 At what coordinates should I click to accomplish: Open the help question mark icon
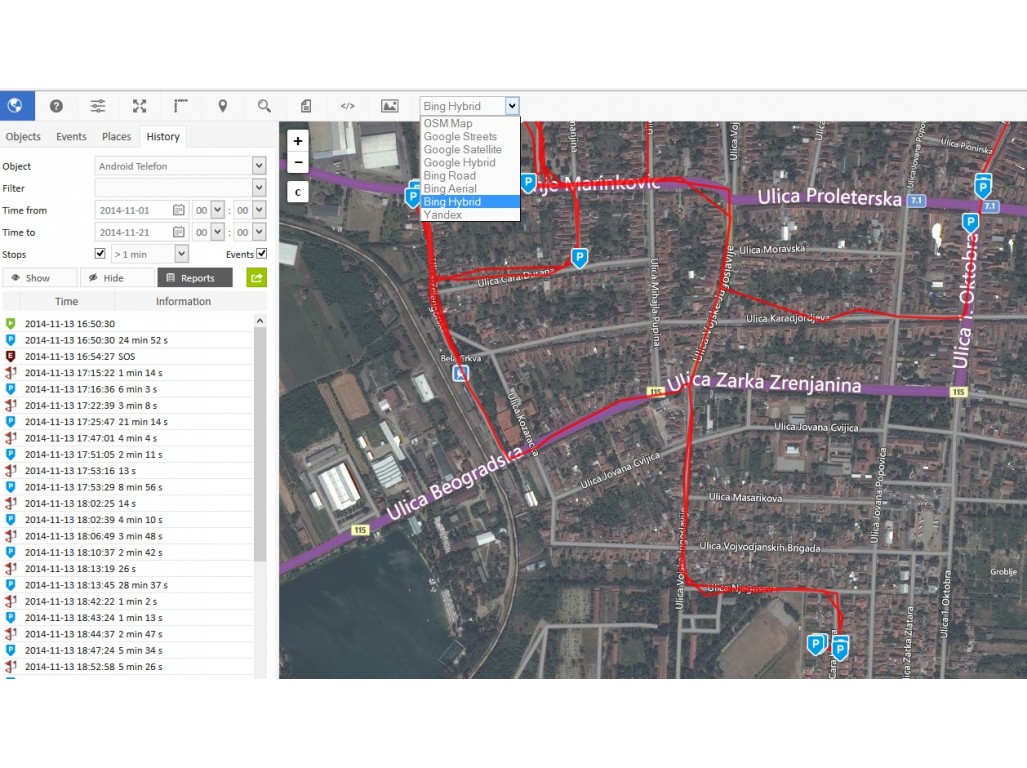pyautogui.click(x=56, y=105)
